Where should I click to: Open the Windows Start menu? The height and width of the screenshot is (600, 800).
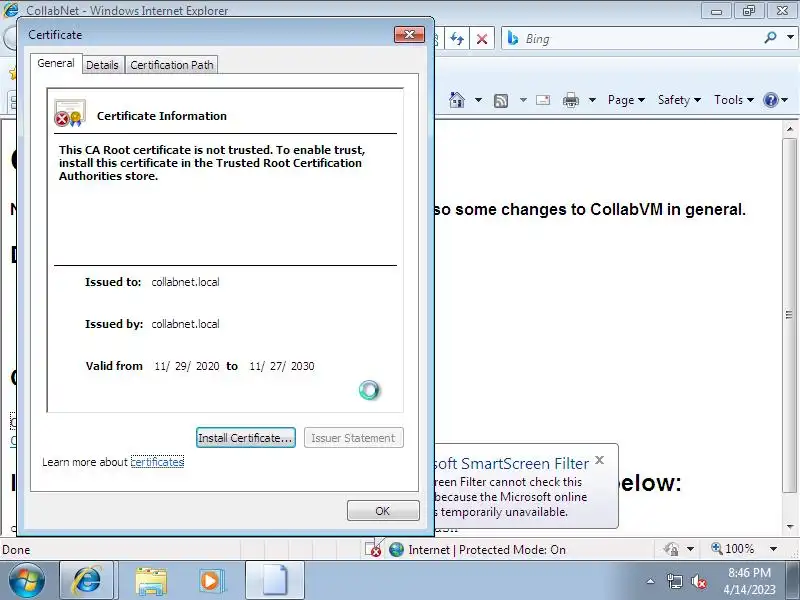point(26,580)
